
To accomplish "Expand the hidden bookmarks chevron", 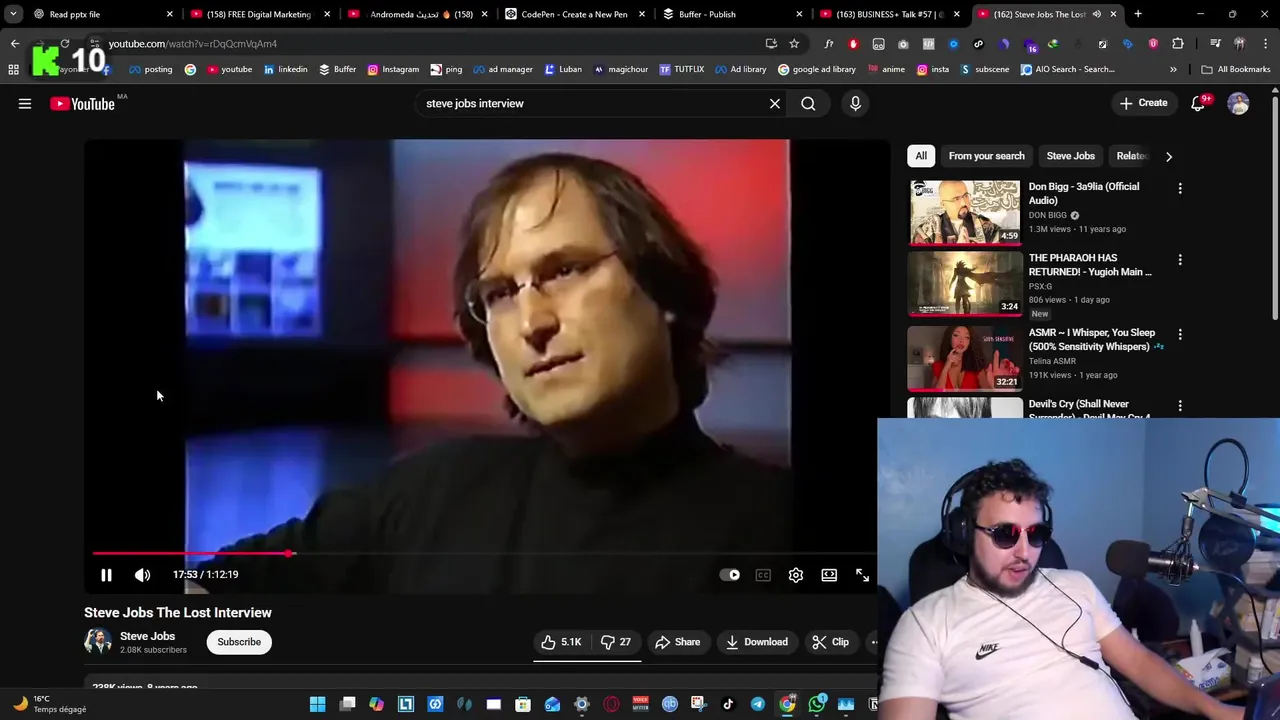I will pyautogui.click(x=1173, y=69).
